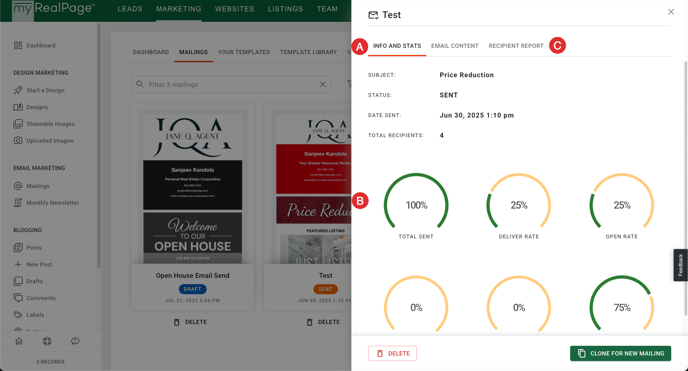Click the Mailings at-sign icon

pos(18,186)
